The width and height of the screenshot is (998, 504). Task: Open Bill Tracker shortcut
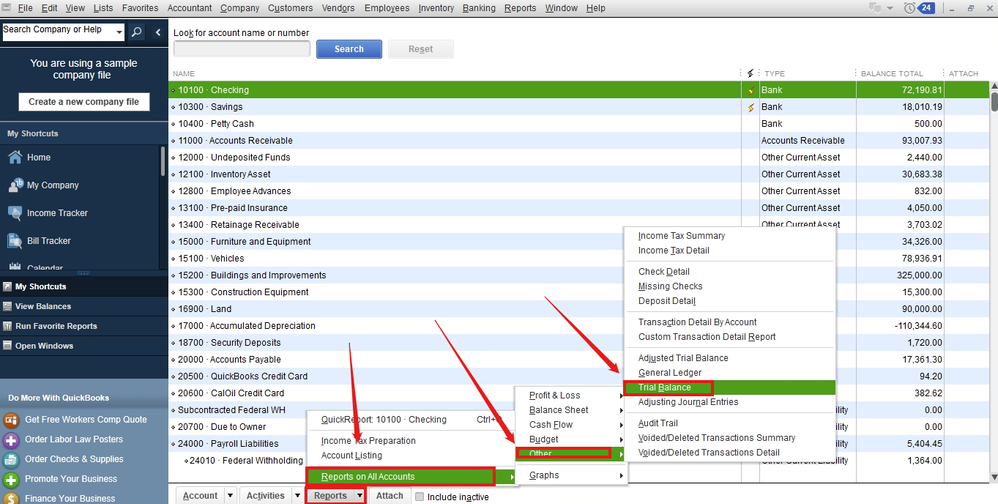coord(39,241)
